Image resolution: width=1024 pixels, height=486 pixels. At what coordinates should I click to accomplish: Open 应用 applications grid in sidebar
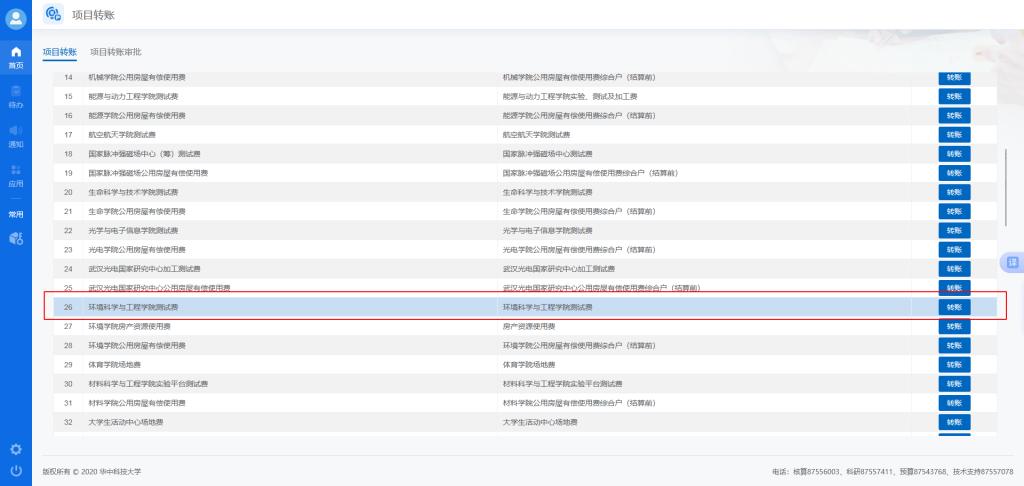click(x=16, y=175)
